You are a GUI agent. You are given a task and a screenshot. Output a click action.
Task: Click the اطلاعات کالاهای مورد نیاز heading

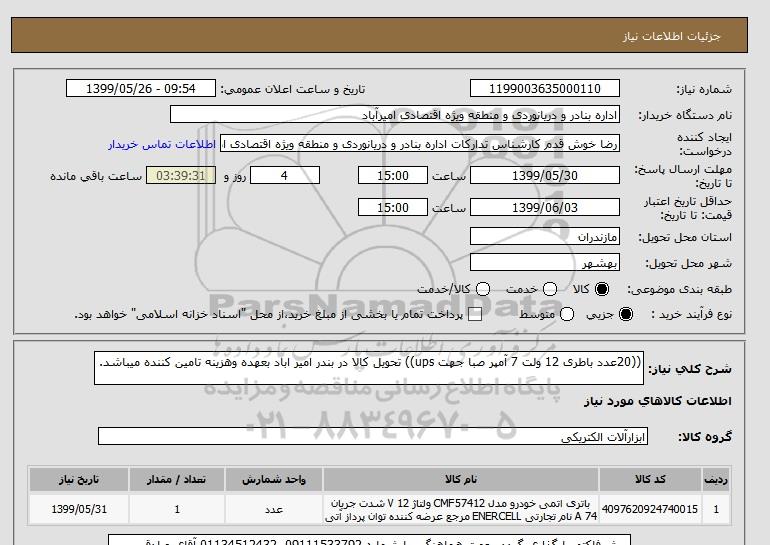click(658, 401)
